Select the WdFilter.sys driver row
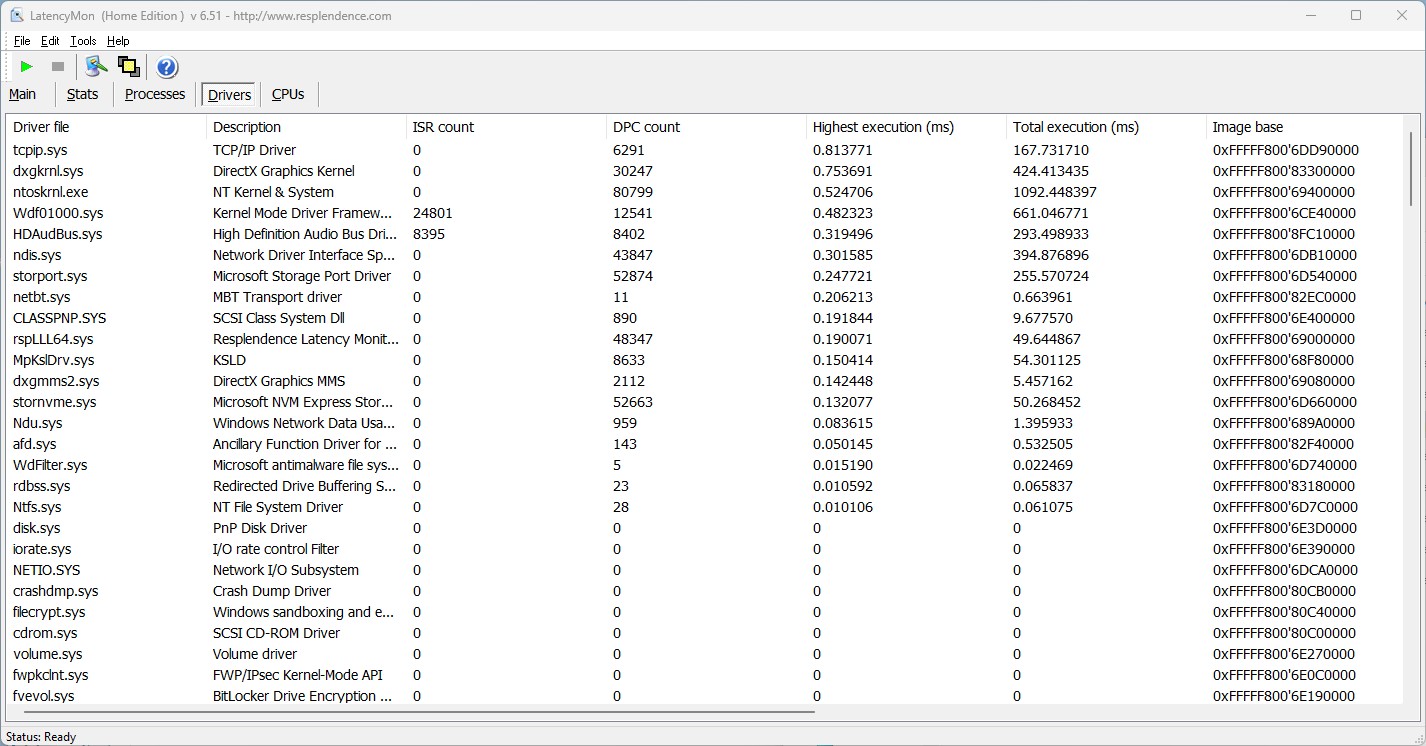This screenshot has height=746, width=1426. click(705, 465)
